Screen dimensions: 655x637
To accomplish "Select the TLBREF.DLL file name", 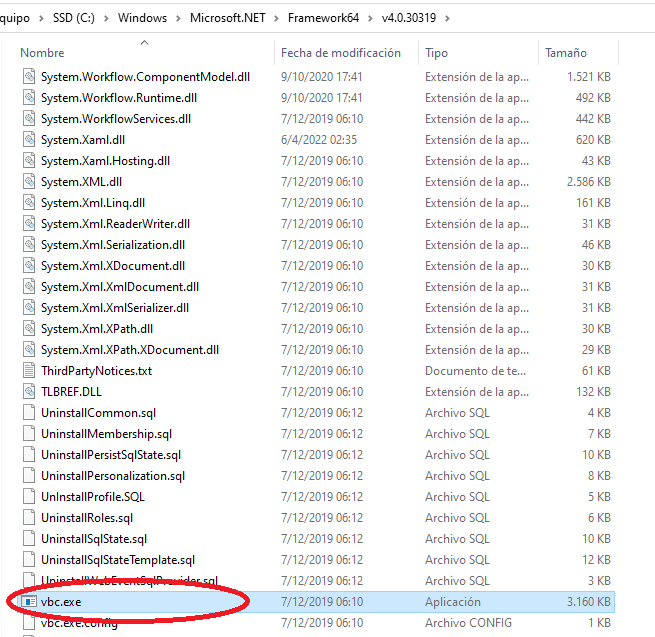I will 71,392.
